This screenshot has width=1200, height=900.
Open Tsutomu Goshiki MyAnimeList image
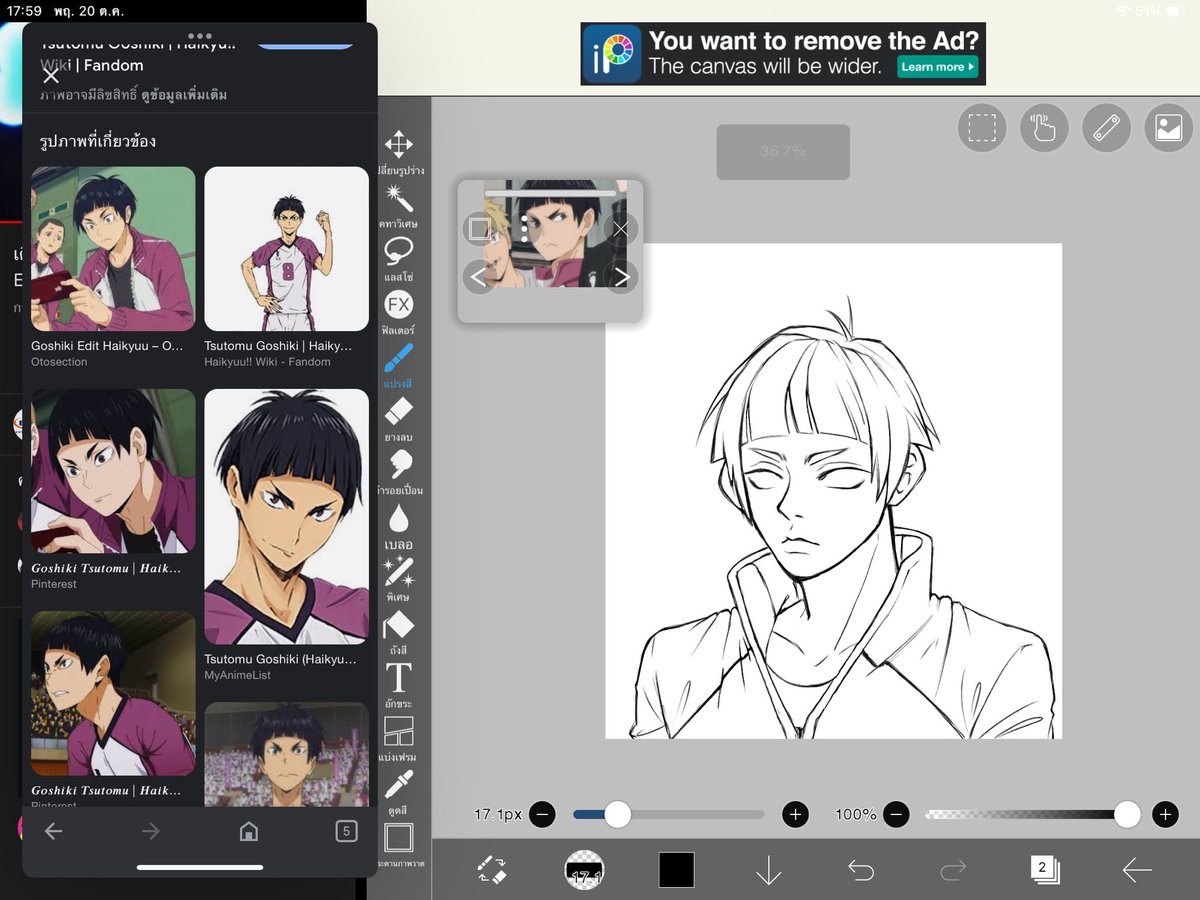286,516
